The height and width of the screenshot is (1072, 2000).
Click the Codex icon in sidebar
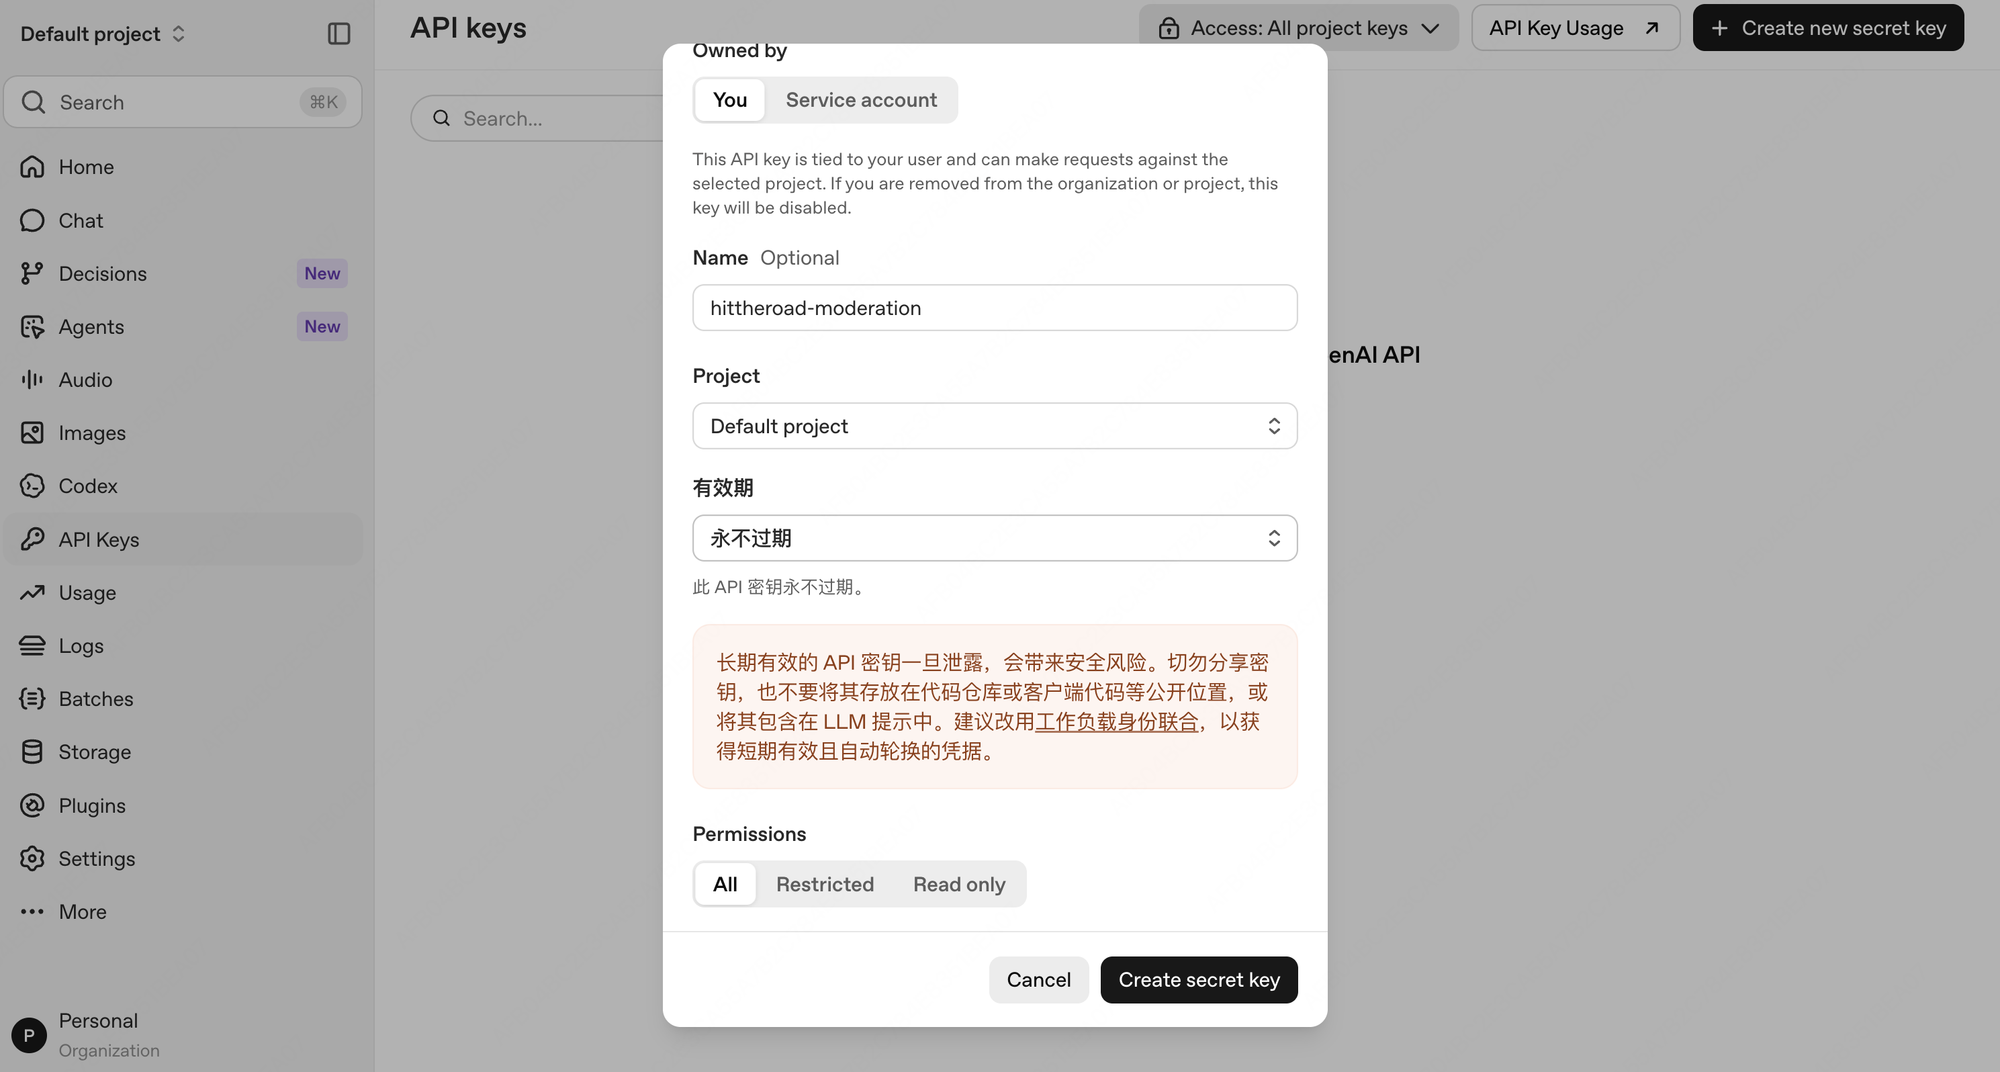coord(32,486)
